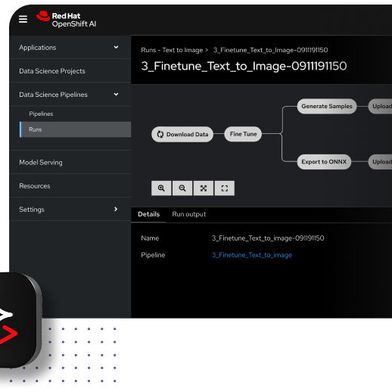Select Pipelines in sidebar
Image resolution: width=392 pixels, height=392 pixels.
41,114
